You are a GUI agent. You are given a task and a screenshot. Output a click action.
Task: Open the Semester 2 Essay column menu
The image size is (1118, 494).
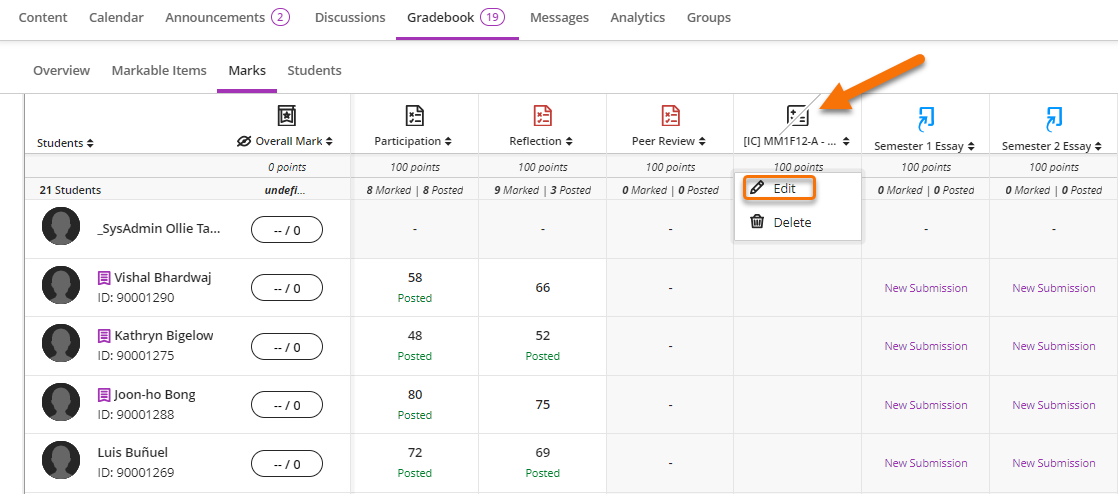click(1098, 146)
